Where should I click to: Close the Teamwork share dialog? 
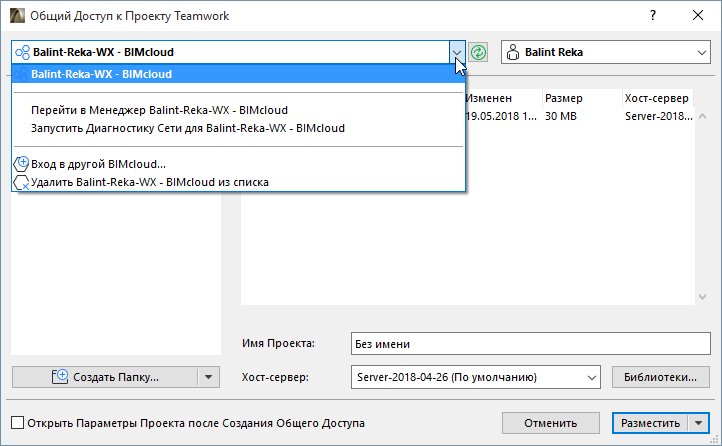click(x=698, y=15)
